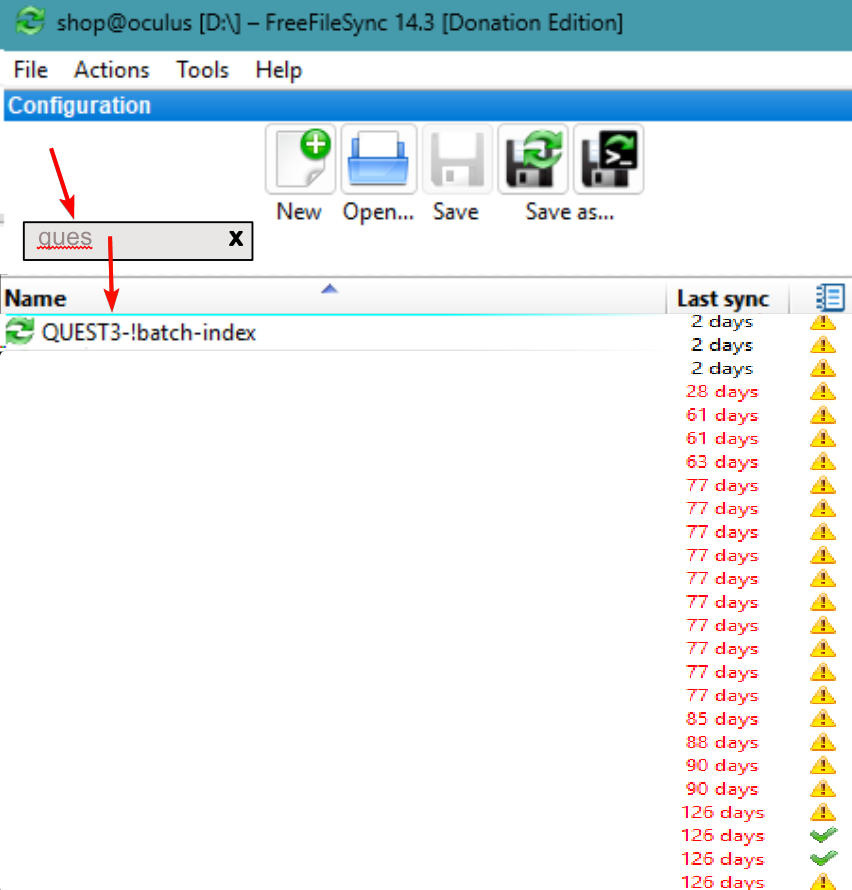Click FreeFileSync logo in title bar
Screen dimensions: 852x890
tap(30, 22)
